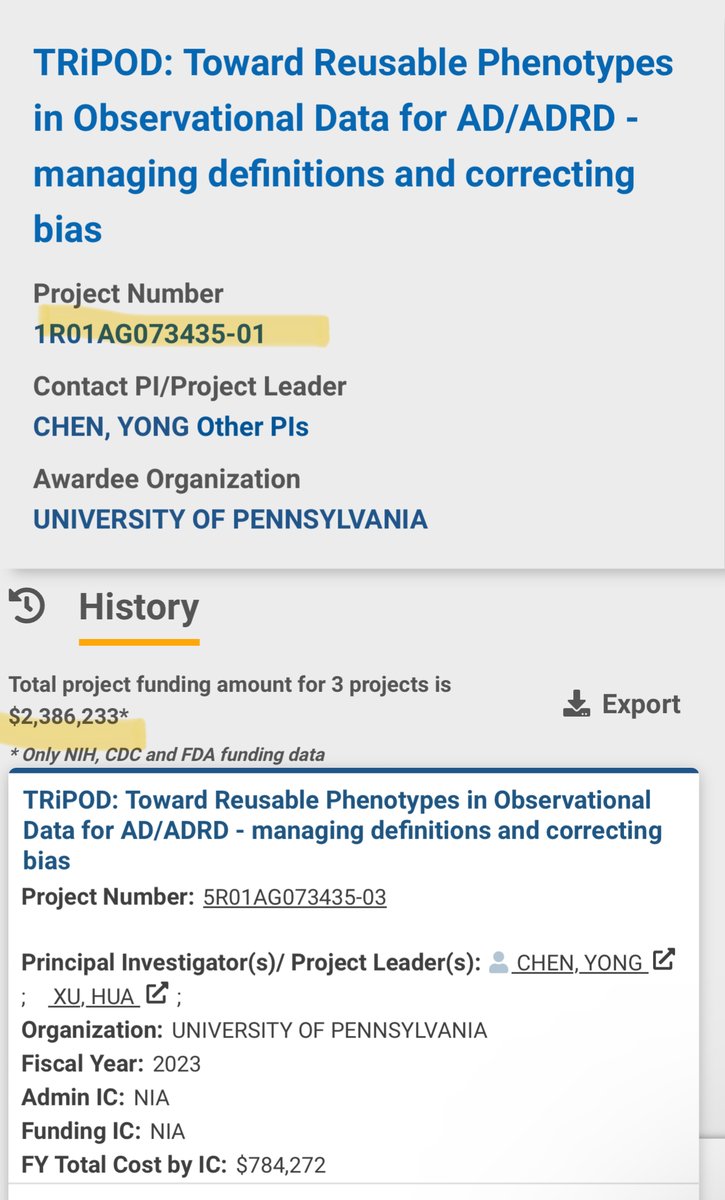Image resolution: width=725 pixels, height=1200 pixels.
Task: Open project number 5R01AG073435-03 link
Action: 294,897
